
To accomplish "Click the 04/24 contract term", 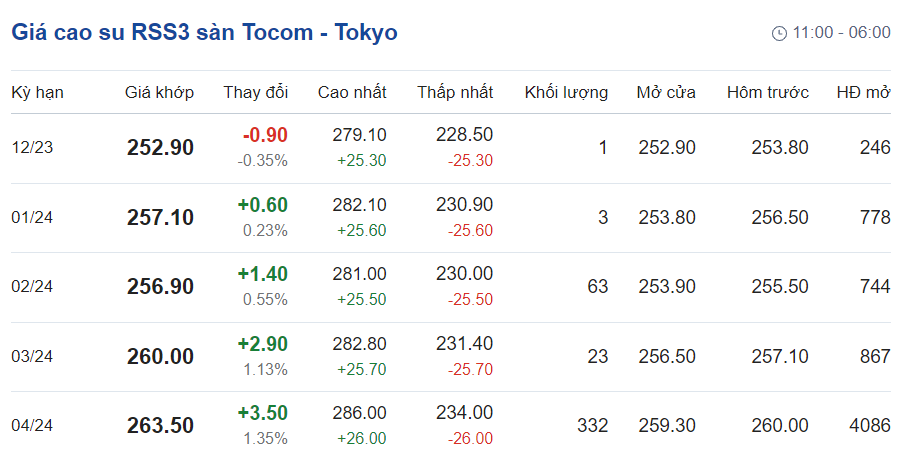I will (x=33, y=426).
